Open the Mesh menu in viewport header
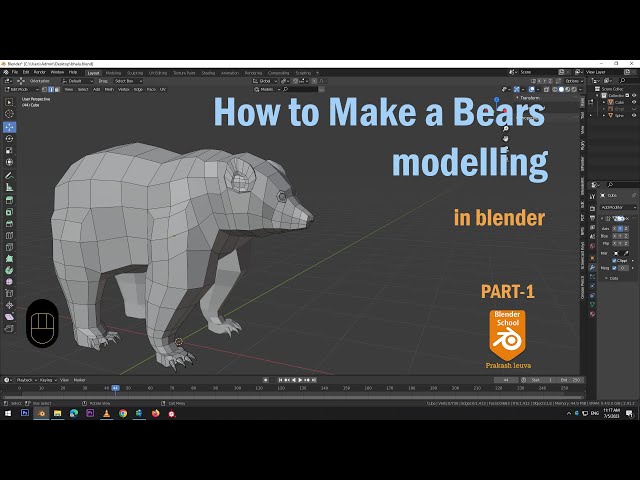Viewport: 640px width, 480px height. click(x=109, y=89)
